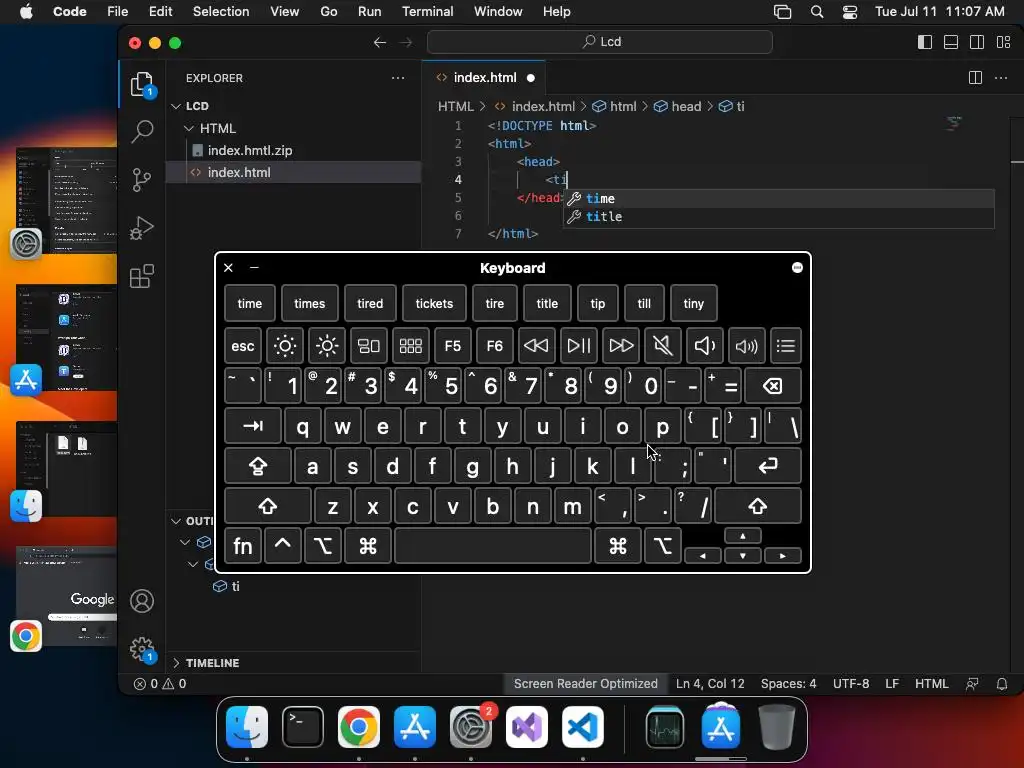The height and width of the screenshot is (768, 1024).
Task: Open html breadcrumb dropdown
Action: [x=614, y=106]
